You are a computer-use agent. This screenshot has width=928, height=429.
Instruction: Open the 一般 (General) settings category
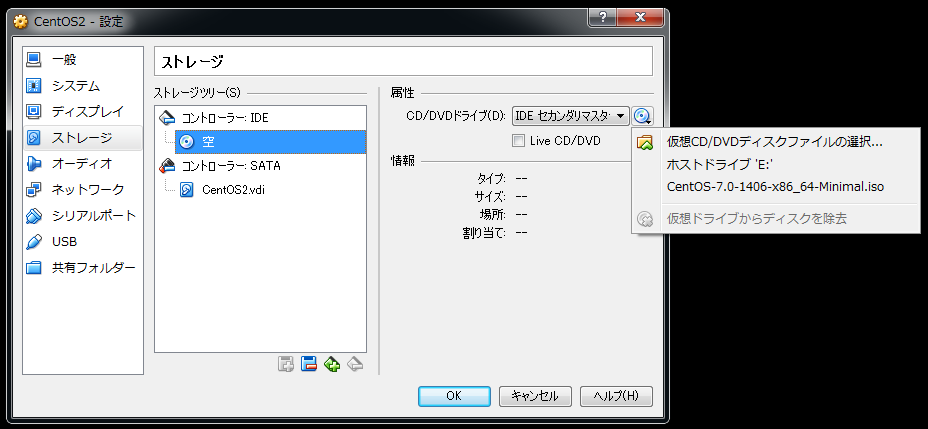[82, 60]
